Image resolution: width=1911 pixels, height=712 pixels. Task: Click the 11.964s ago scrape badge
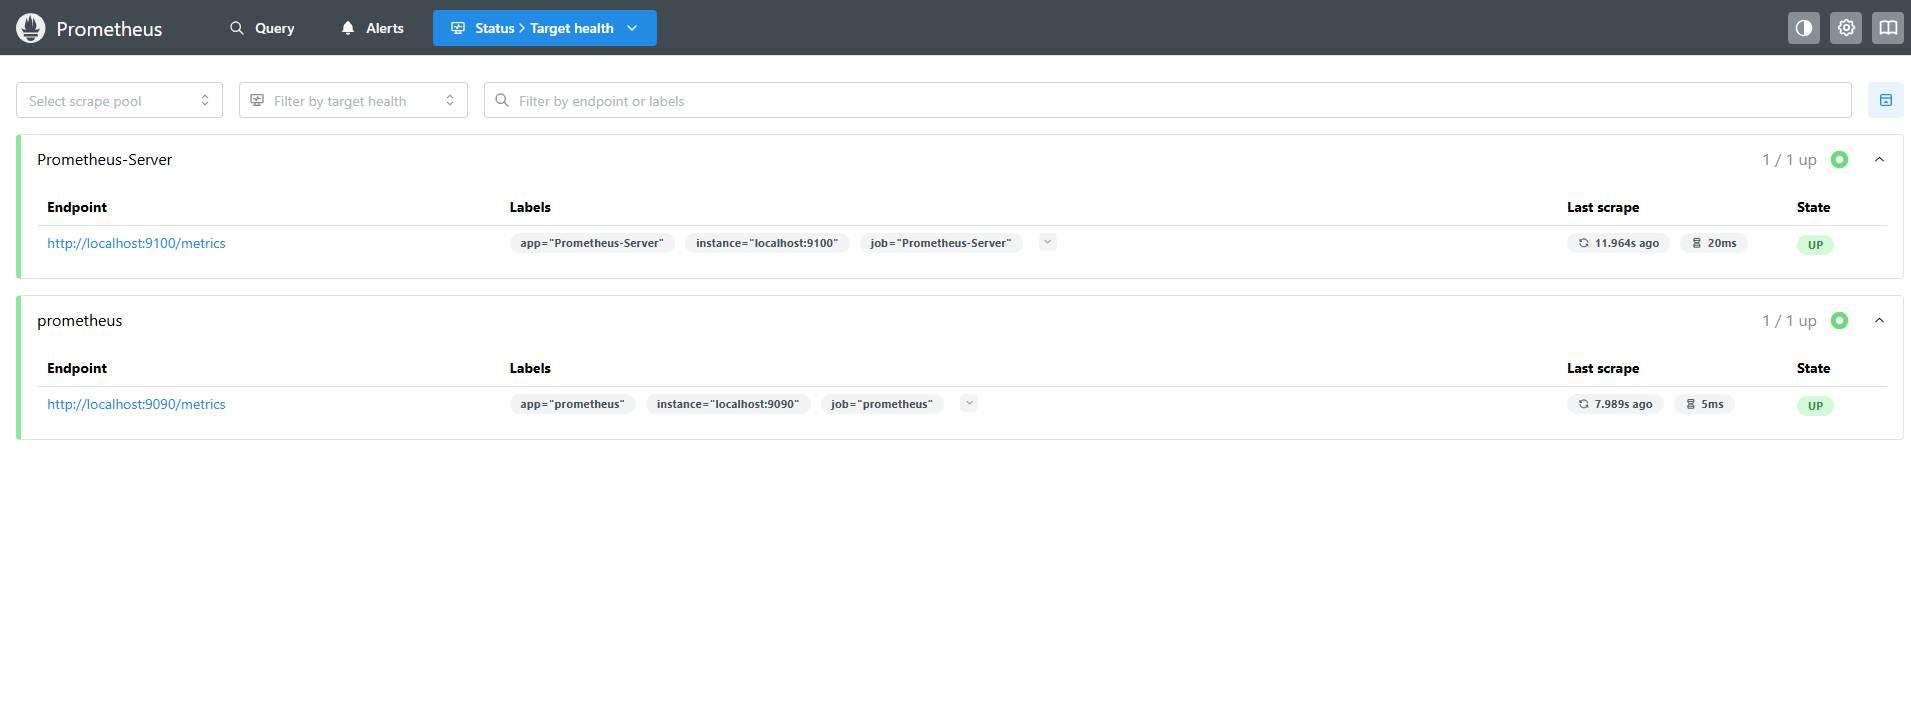[1618, 243]
